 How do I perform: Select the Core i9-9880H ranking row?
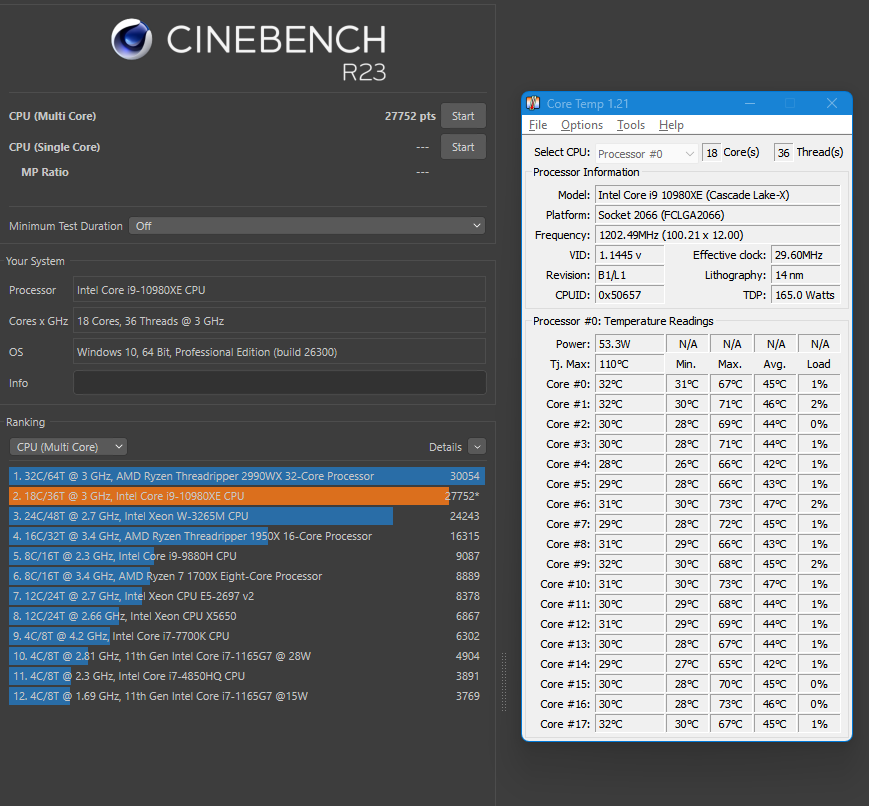pos(247,556)
